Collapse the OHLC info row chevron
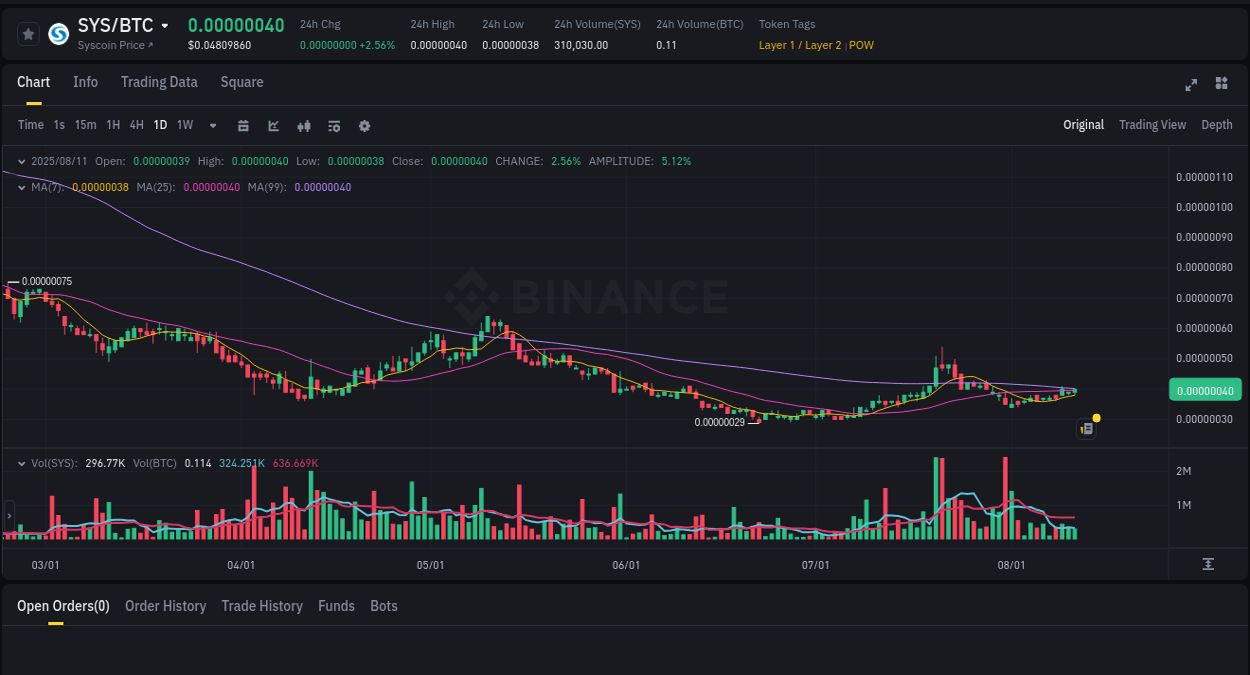 [22, 160]
